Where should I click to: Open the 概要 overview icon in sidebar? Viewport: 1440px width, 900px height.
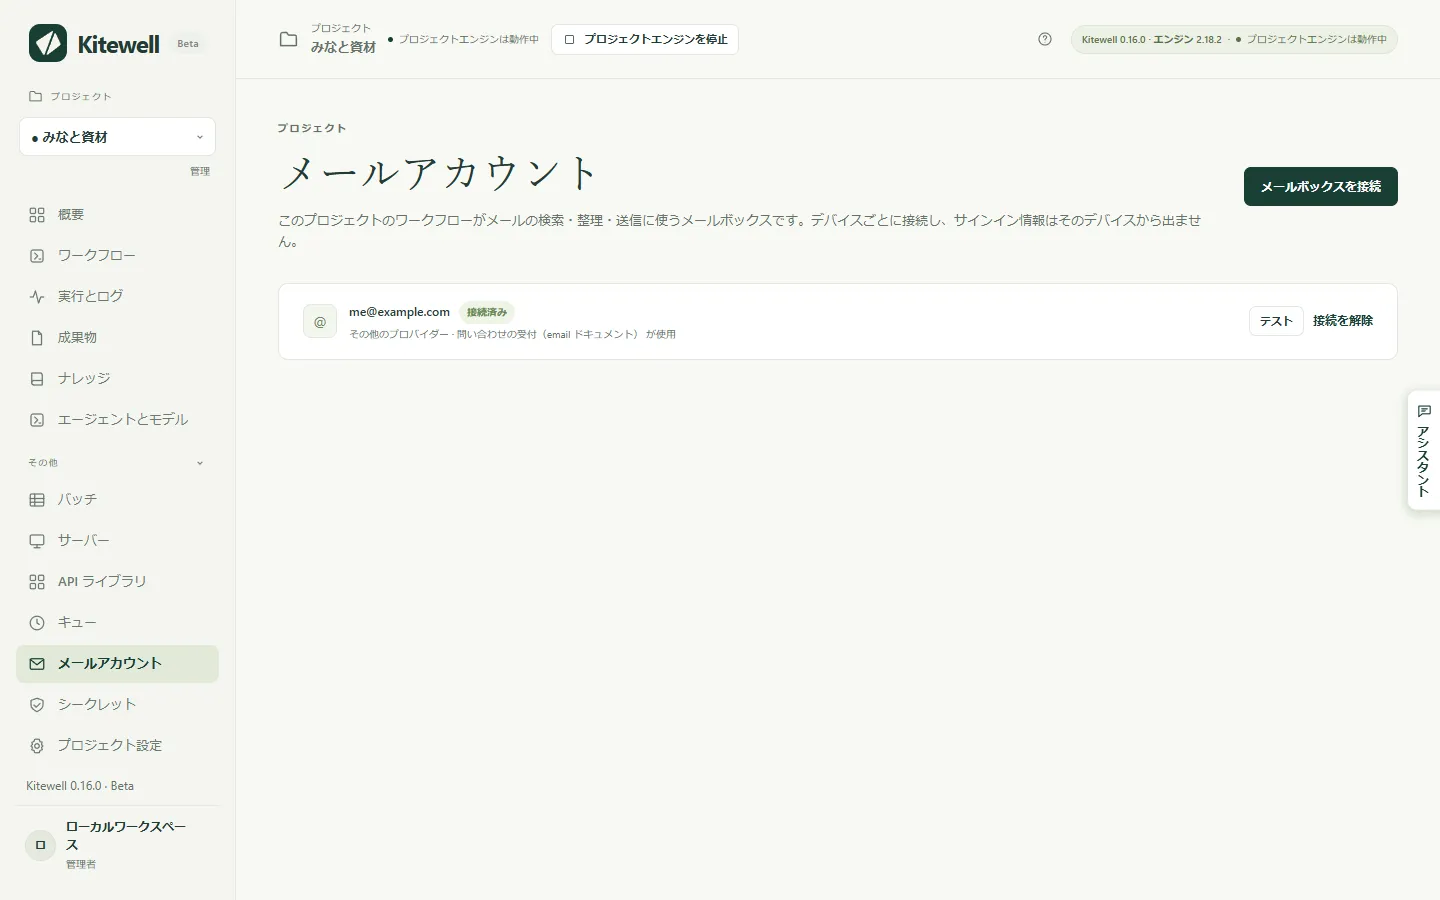coord(37,215)
